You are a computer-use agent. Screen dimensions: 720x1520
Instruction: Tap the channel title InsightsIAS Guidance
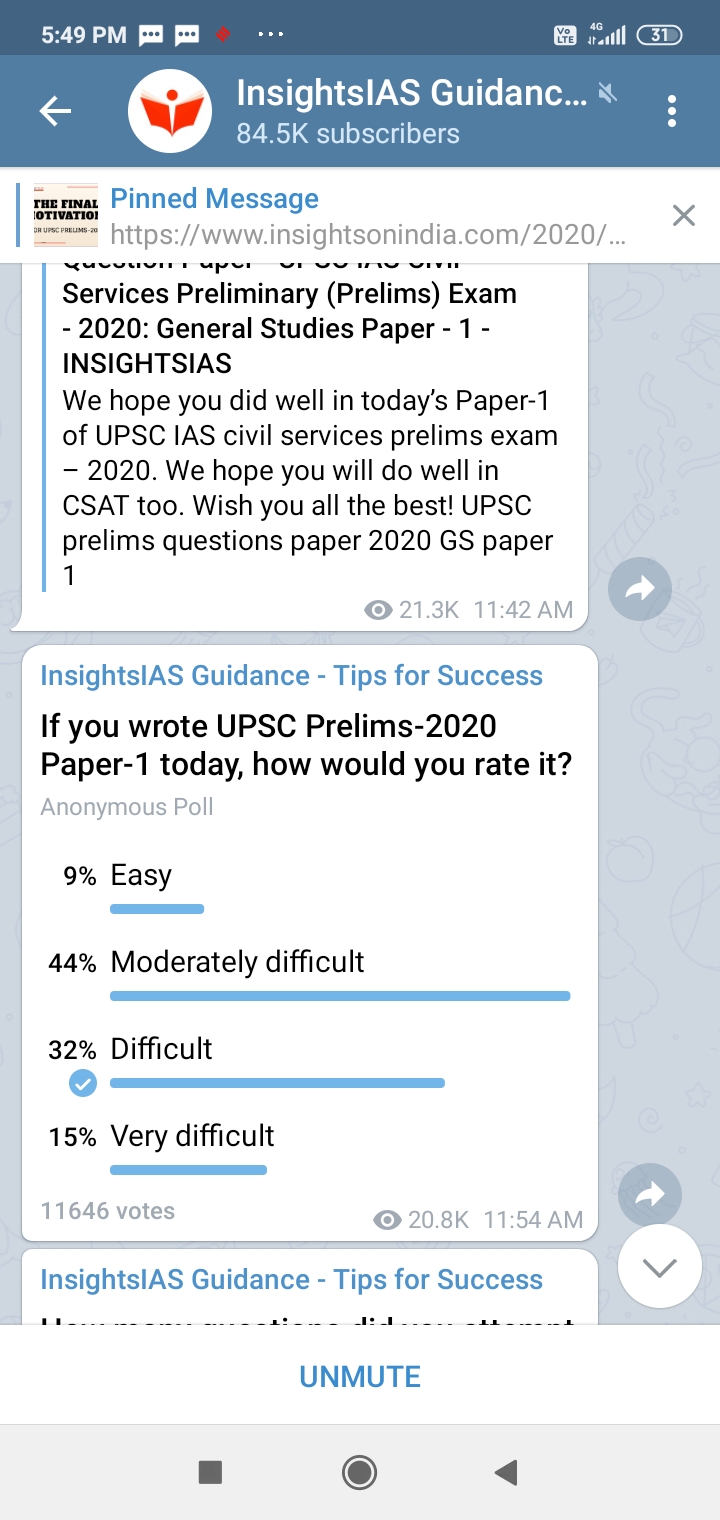point(411,93)
